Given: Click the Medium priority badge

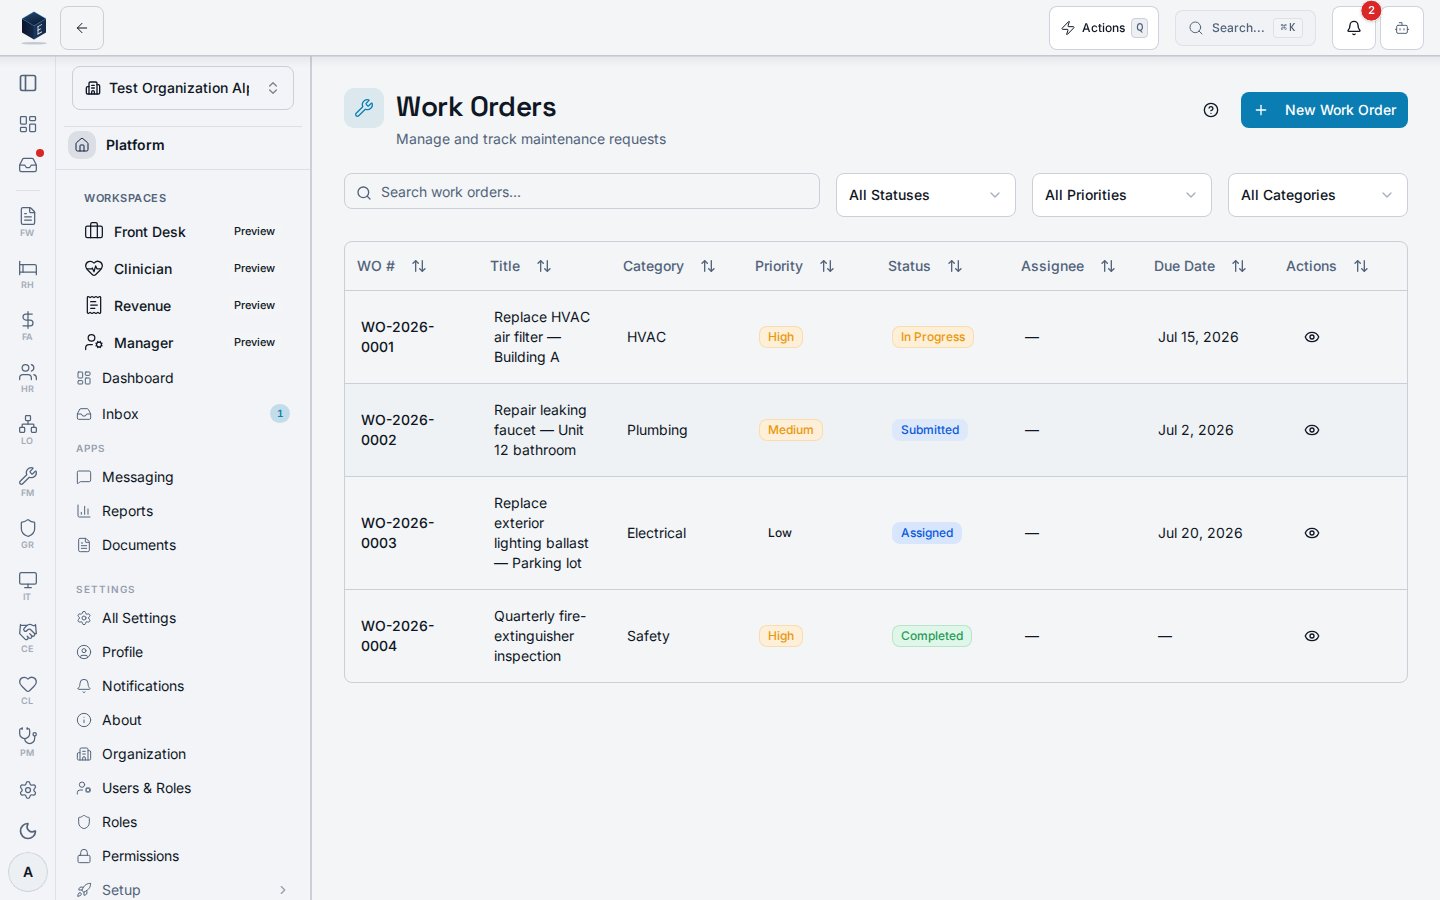Looking at the screenshot, I should (x=790, y=430).
